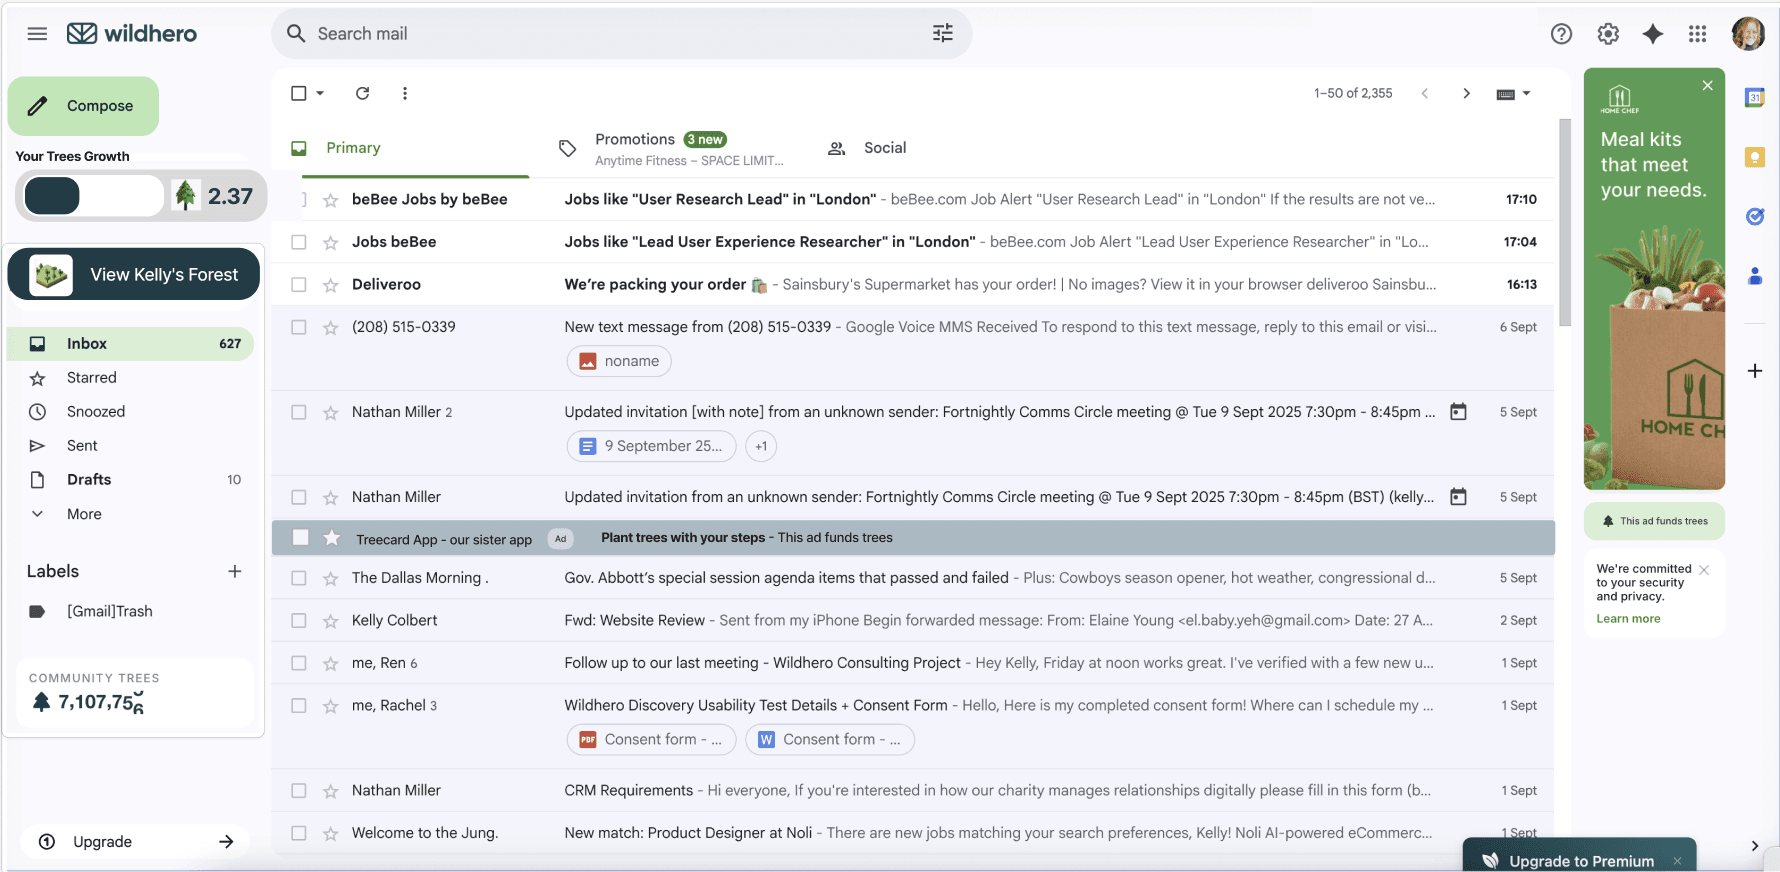Image resolution: width=1780 pixels, height=872 pixels.
Task: Close Upgrade to Premium banner
Action: tap(1678, 861)
